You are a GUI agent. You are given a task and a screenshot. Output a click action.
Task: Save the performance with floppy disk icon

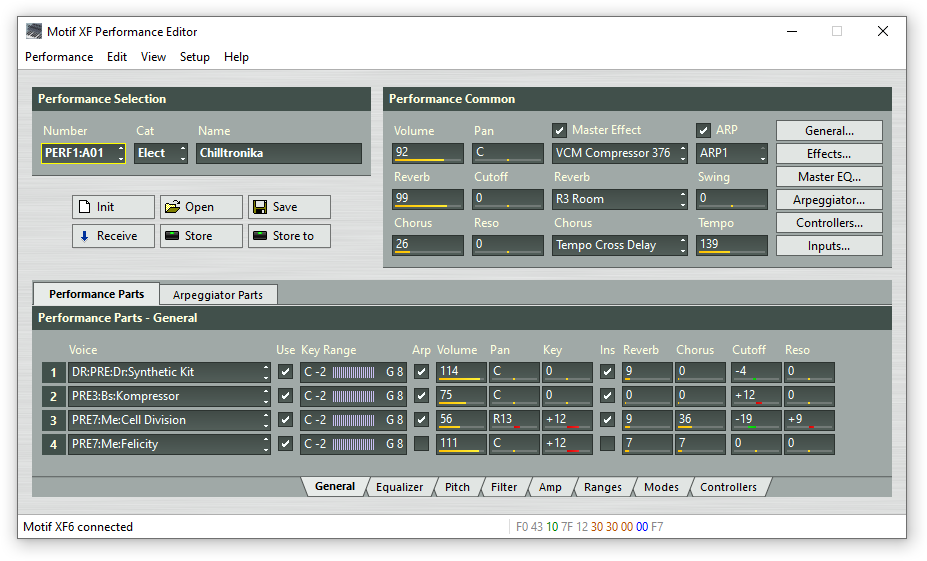click(x=288, y=207)
